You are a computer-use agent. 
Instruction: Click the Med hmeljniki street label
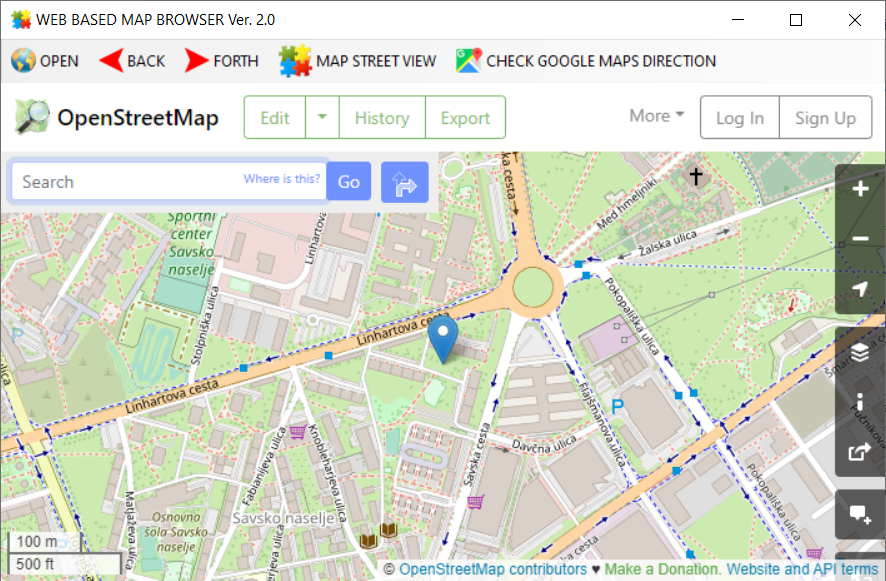coord(627,204)
